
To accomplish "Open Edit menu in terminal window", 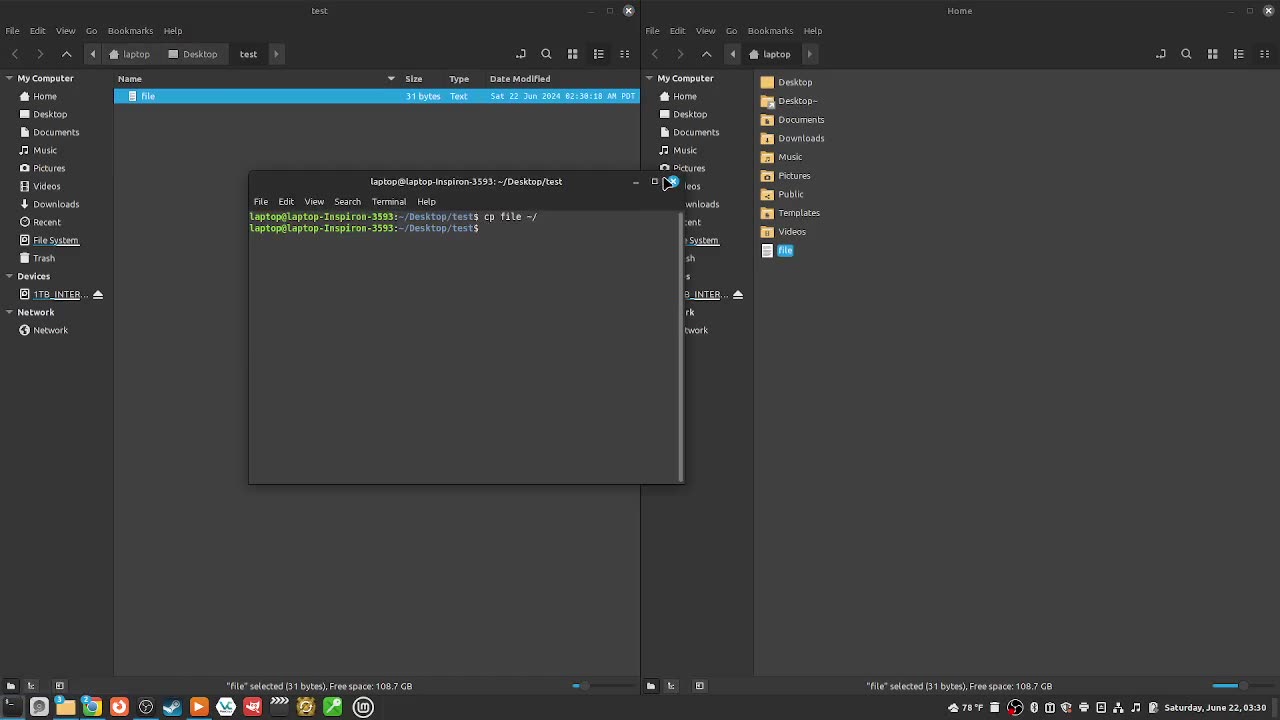I will coord(286,201).
